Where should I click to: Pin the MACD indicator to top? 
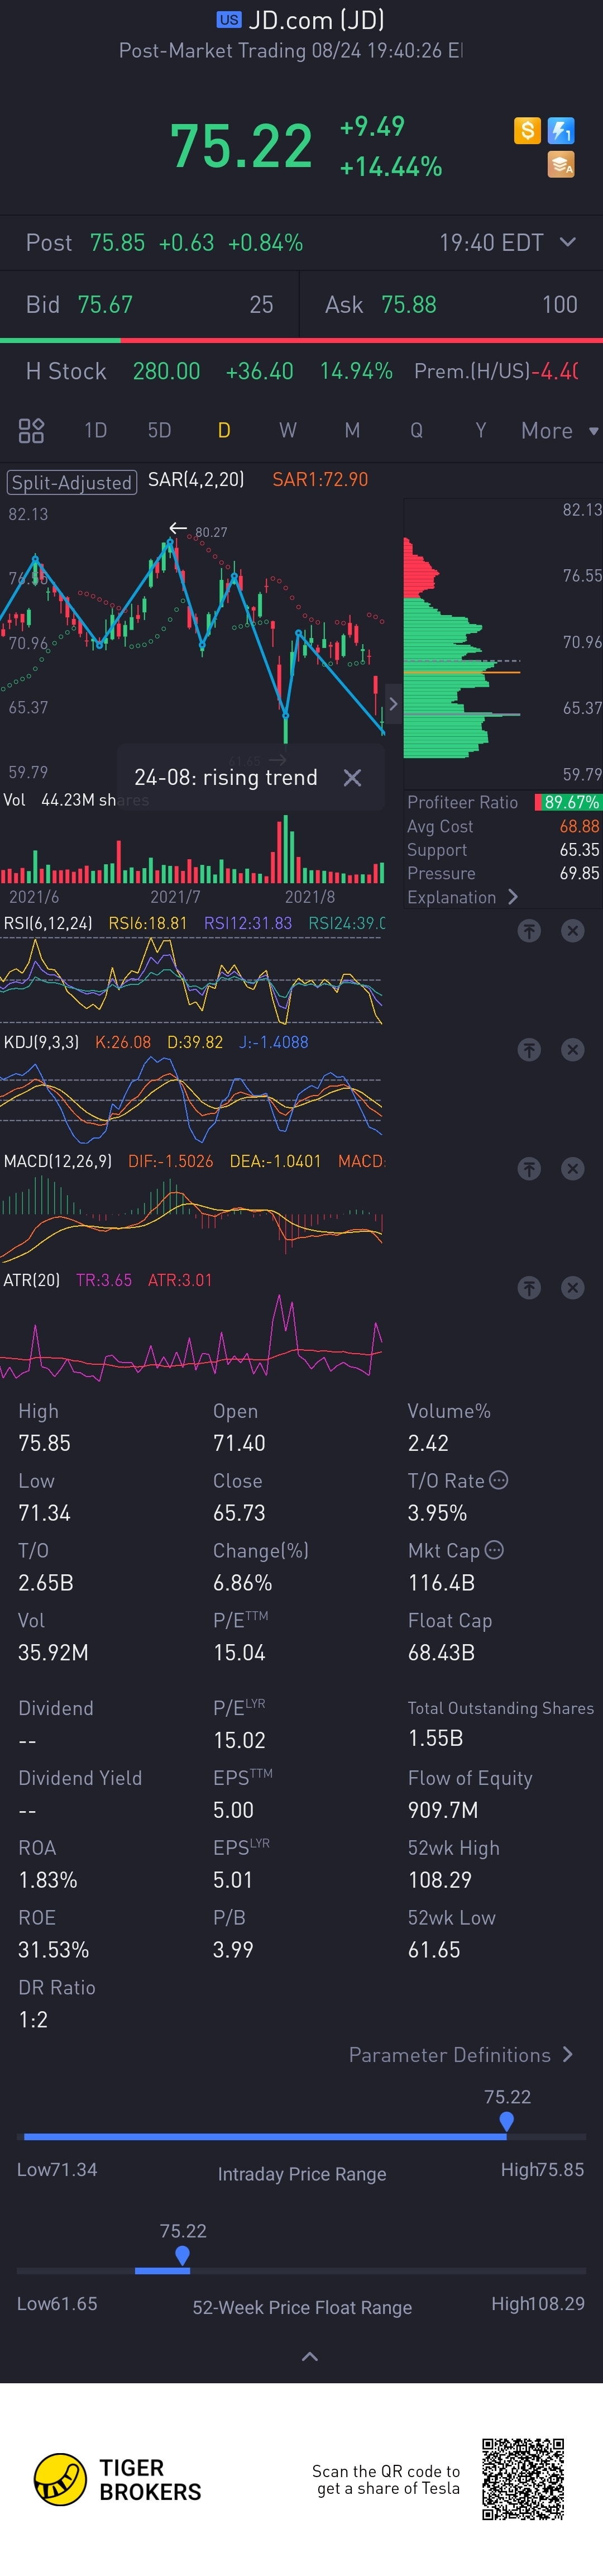coord(529,1169)
